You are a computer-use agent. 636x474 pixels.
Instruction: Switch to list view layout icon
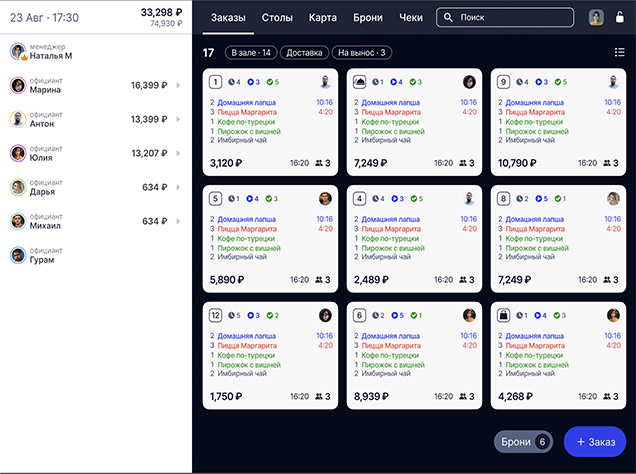click(619, 53)
